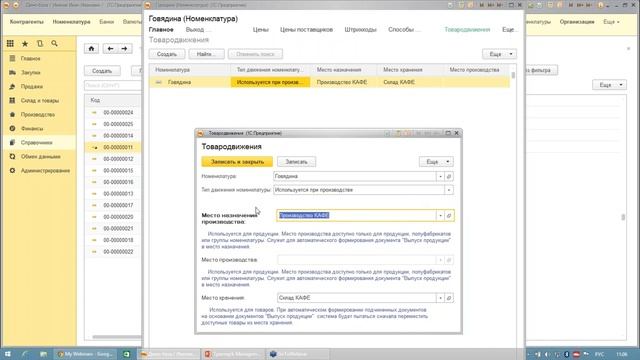Open history icon in sidebar toolbar
Image resolution: width=640 pixels, height=360 pixels.
(40, 43)
